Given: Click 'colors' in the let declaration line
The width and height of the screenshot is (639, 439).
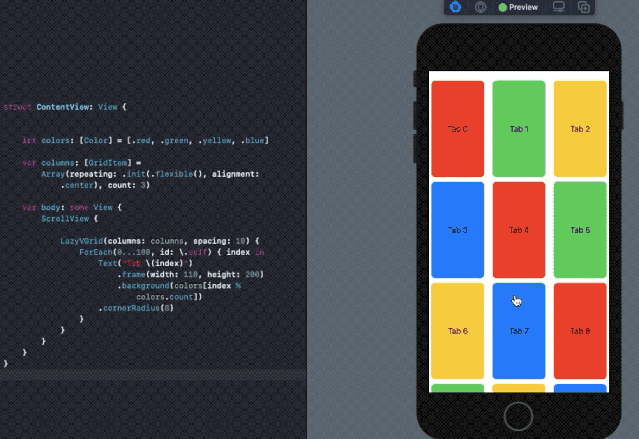Looking at the screenshot, I should [x=55, y=140].
